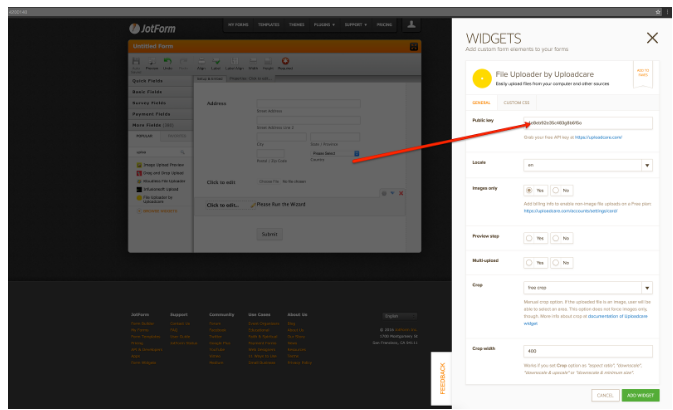Open the footer English language dropdown
This screenshot has width=673, height=410.
(x=399, y=316)
